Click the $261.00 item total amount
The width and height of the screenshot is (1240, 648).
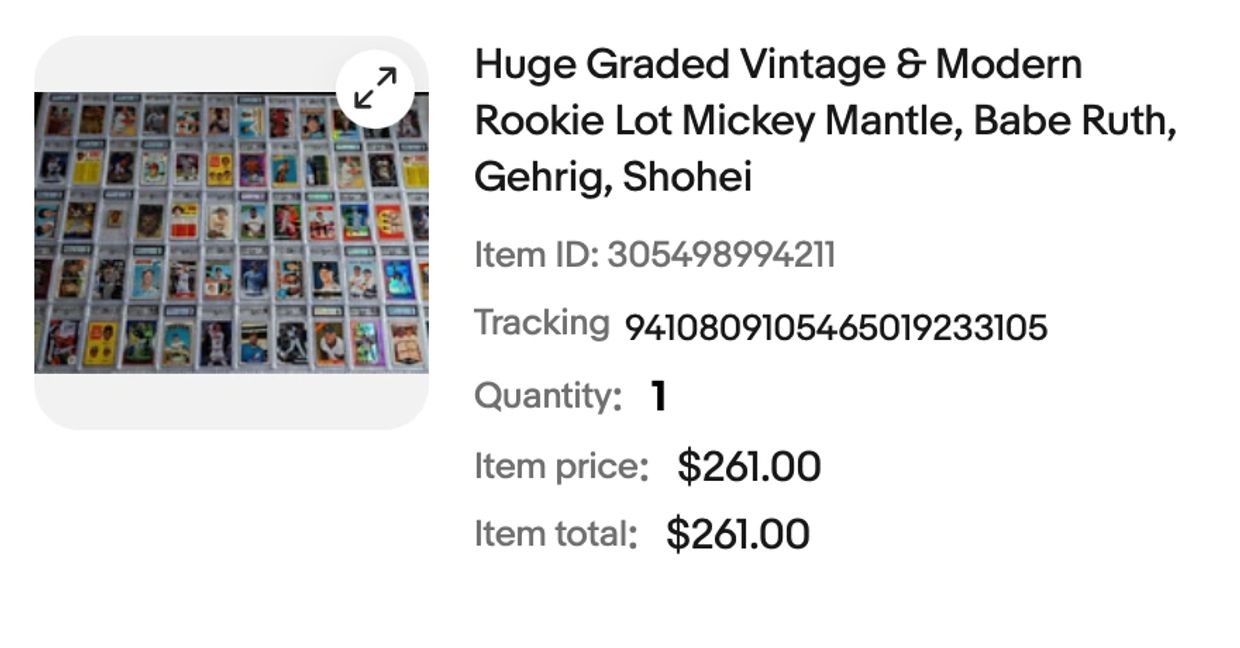tap(738, 534)
